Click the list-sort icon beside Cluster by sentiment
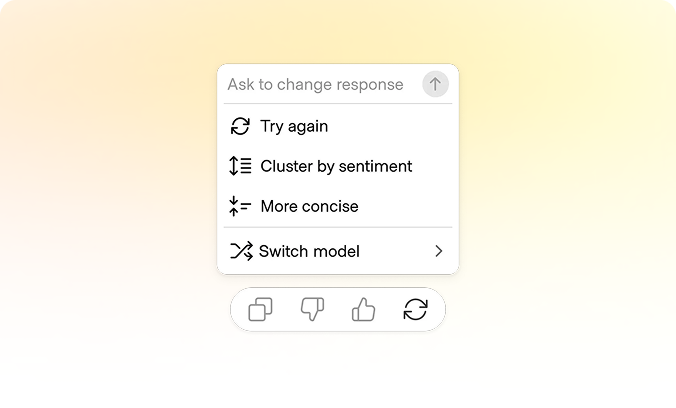Screen dimensions: 676x408 click(240, 166)
